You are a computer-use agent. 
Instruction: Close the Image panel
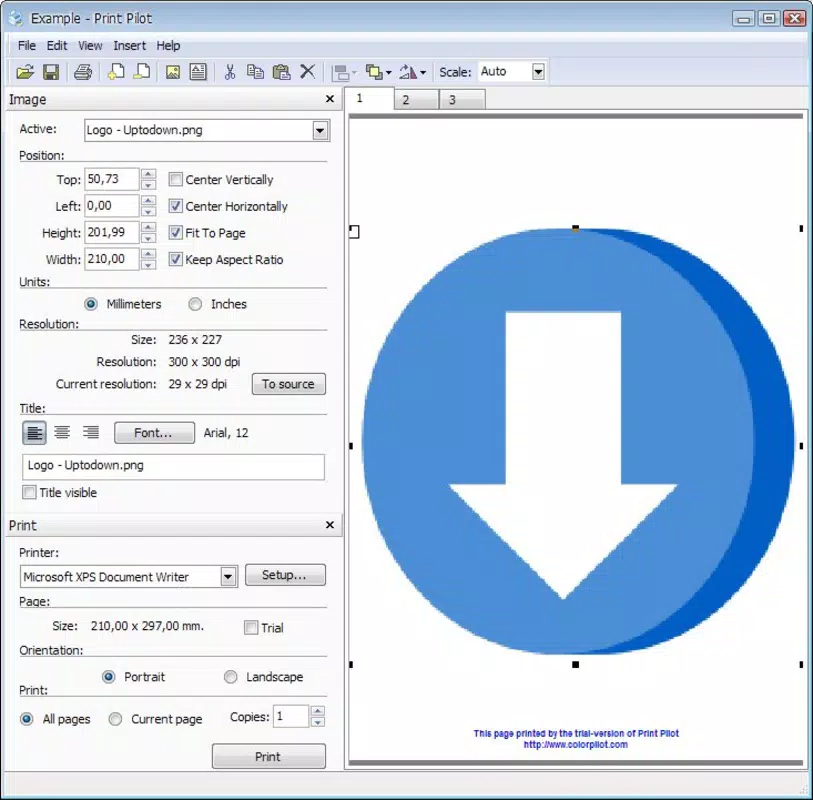point(330,99)
